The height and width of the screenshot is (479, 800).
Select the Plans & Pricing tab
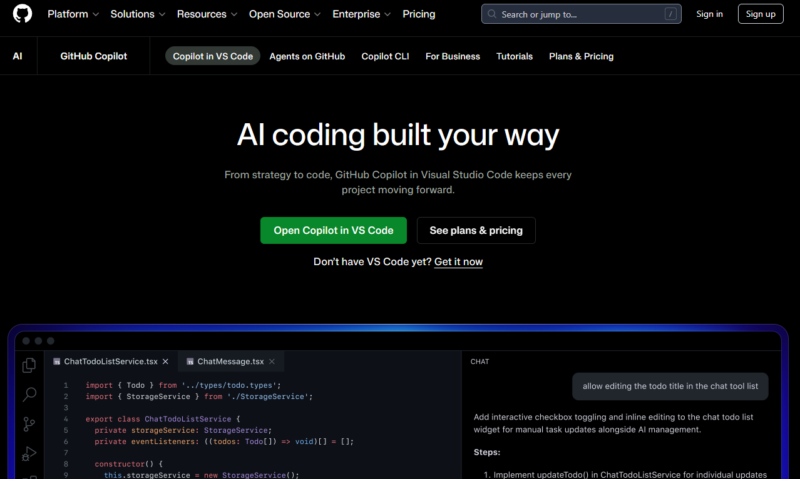pyautogui.click(x=581, y=56)
